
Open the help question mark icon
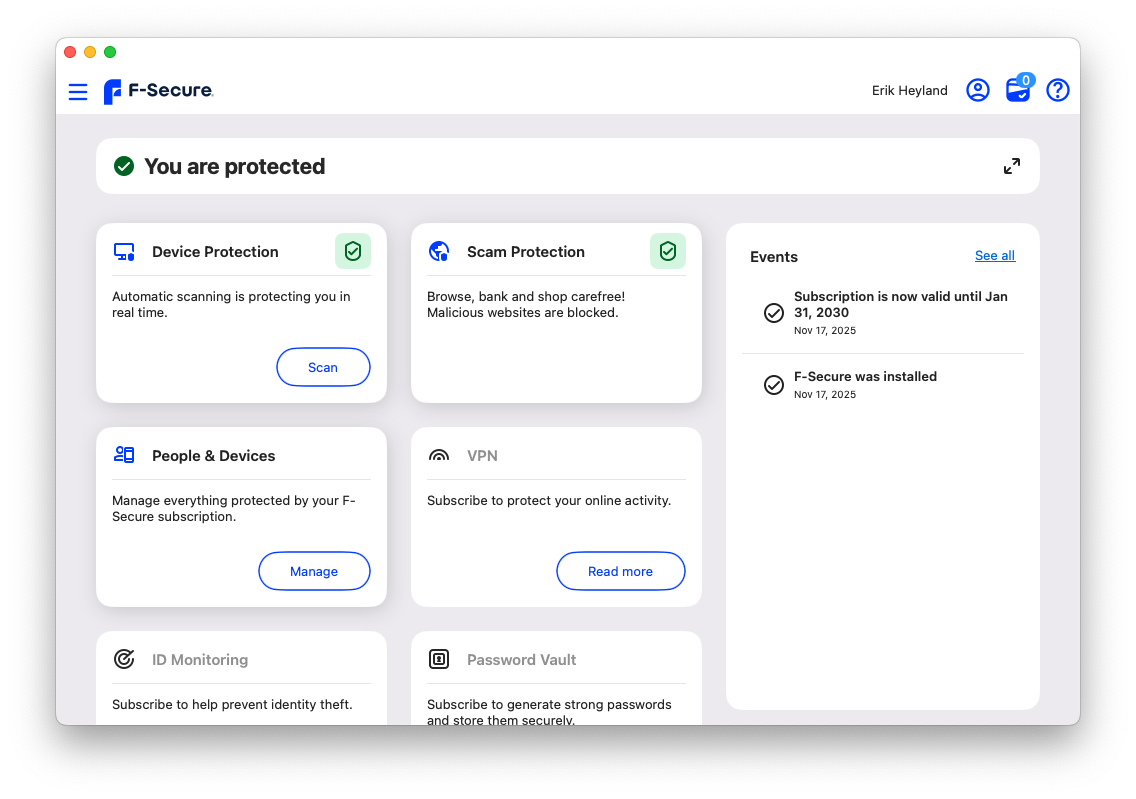(1057, 90)
